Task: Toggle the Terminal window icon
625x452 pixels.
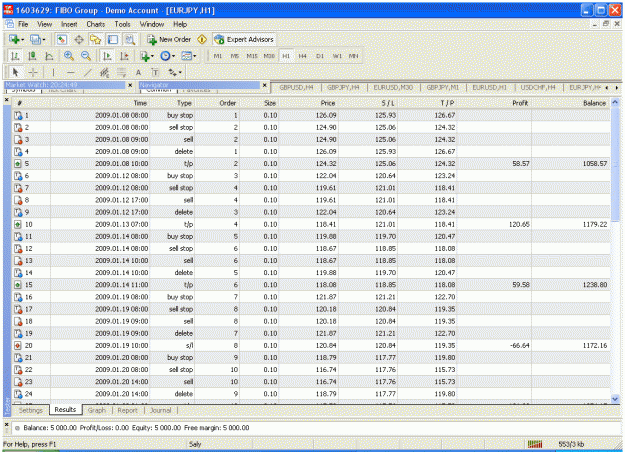Action: (113, 39)
